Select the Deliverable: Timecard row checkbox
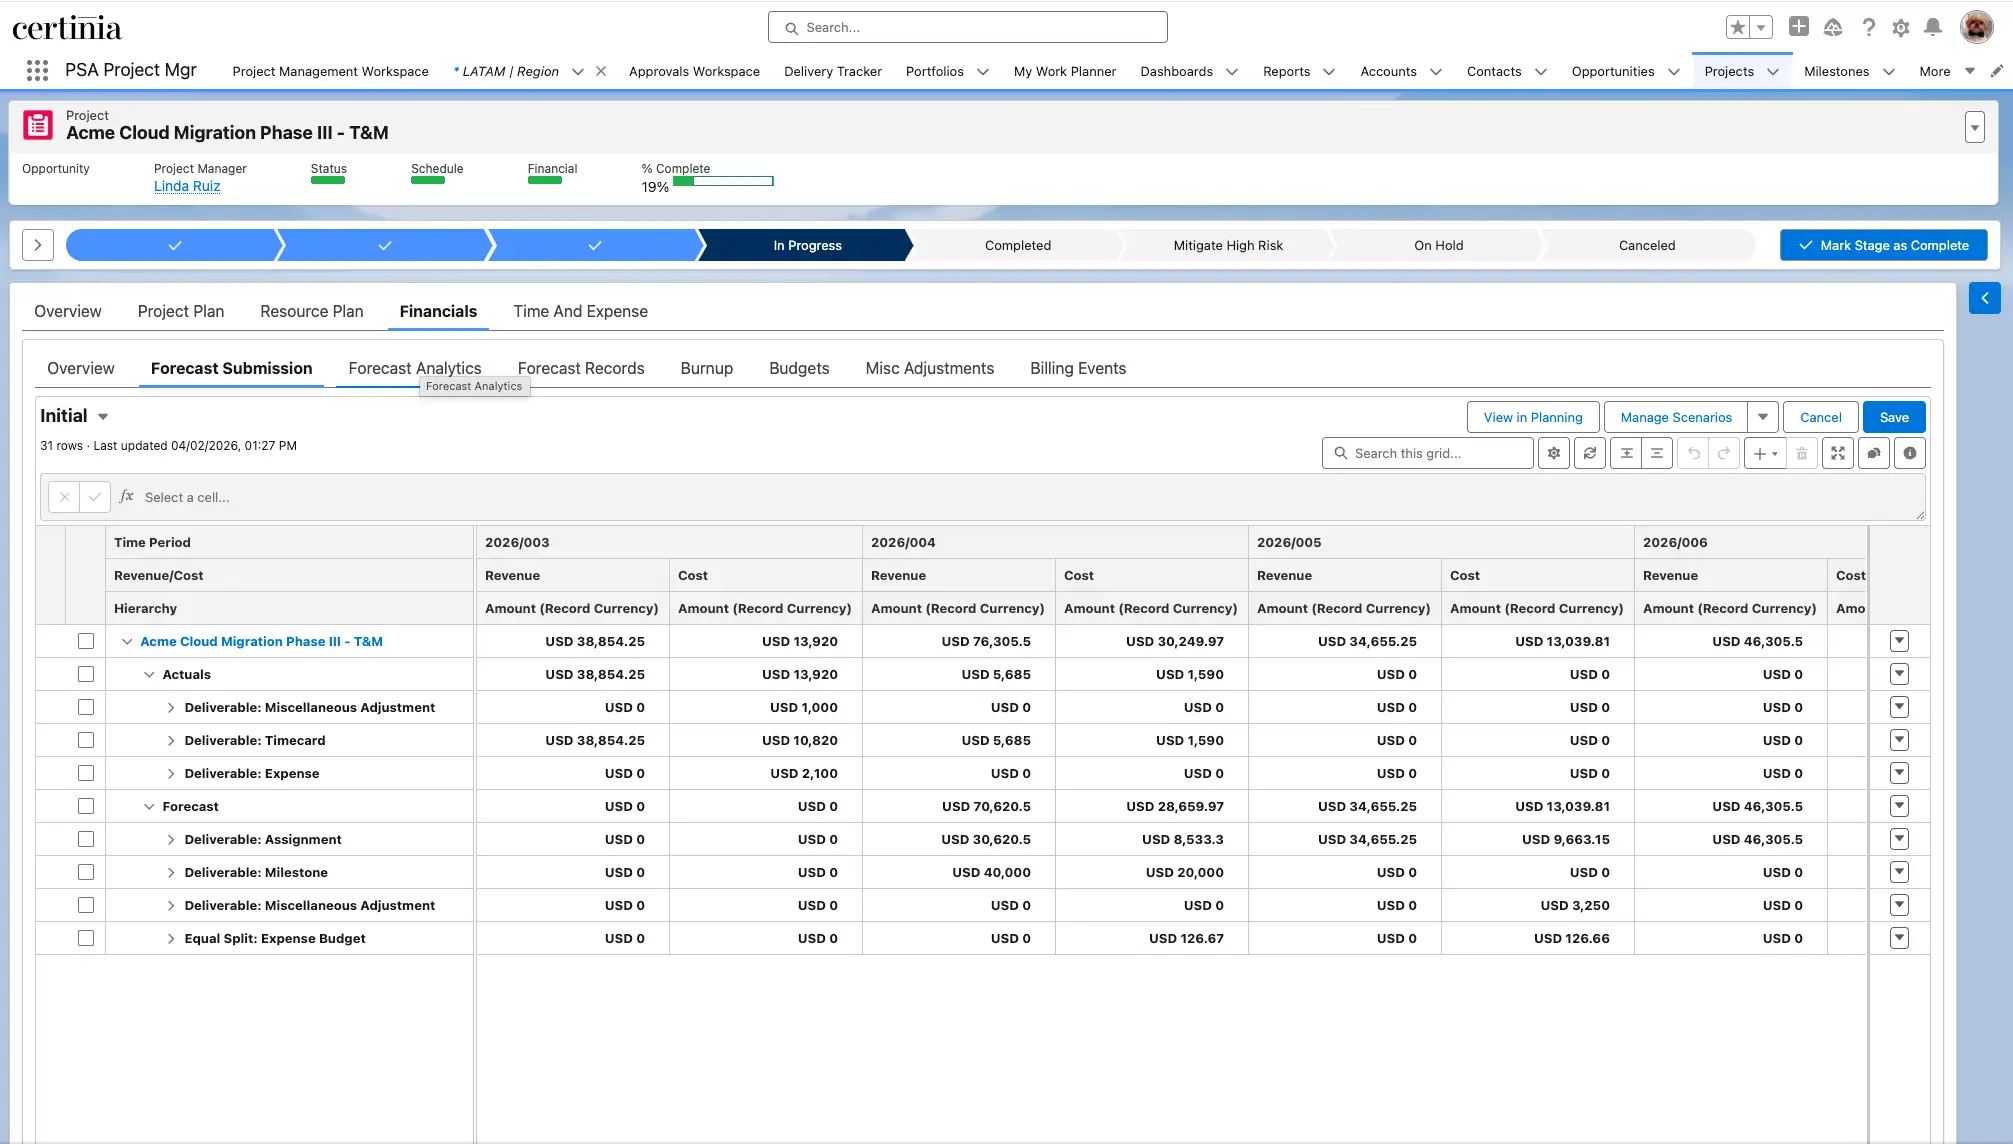The width and height of the screenshot is (2013, 1144). pyautogui.click(x=86, y=740)
